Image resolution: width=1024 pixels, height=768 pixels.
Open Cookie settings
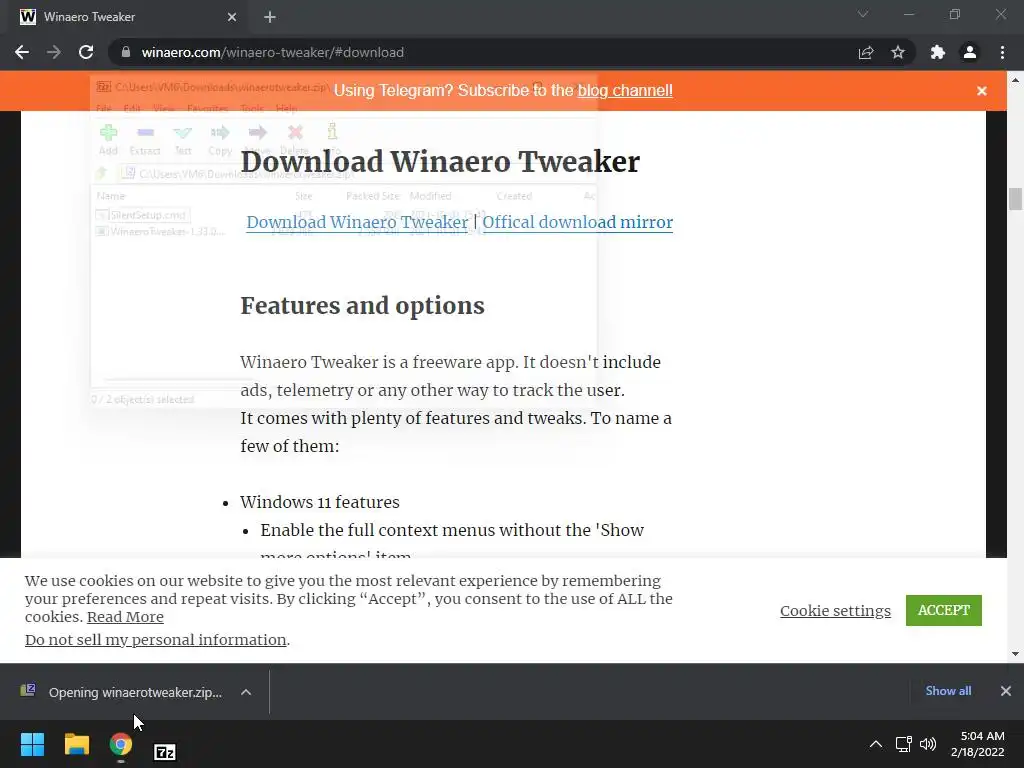click(835, 611)
